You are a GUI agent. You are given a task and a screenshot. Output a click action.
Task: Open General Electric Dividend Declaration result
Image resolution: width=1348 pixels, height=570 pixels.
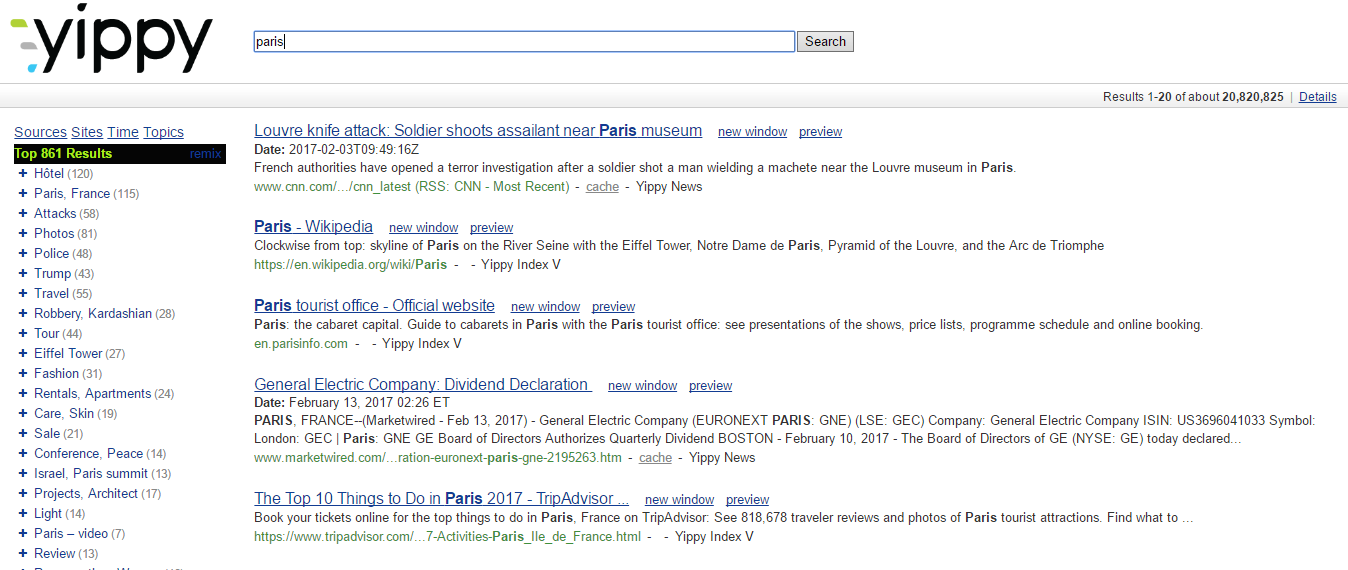pos(422,385)
